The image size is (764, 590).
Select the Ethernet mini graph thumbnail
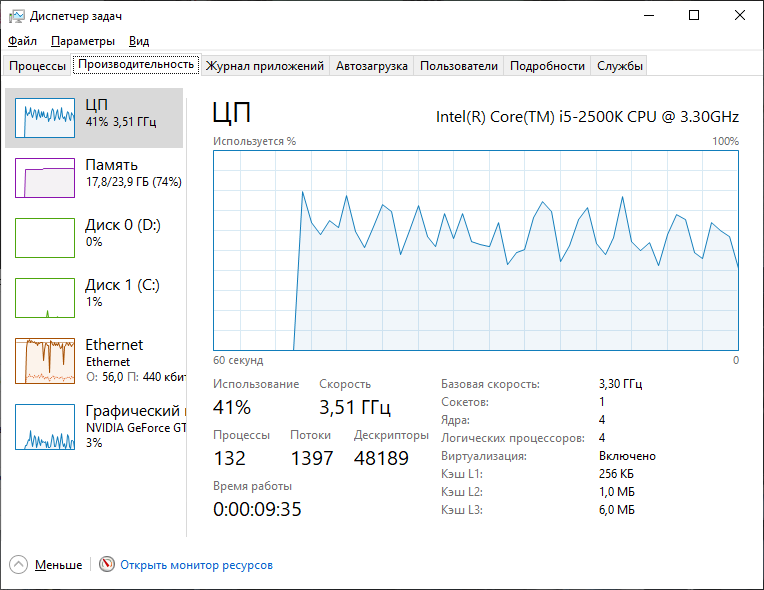point(45,361)
